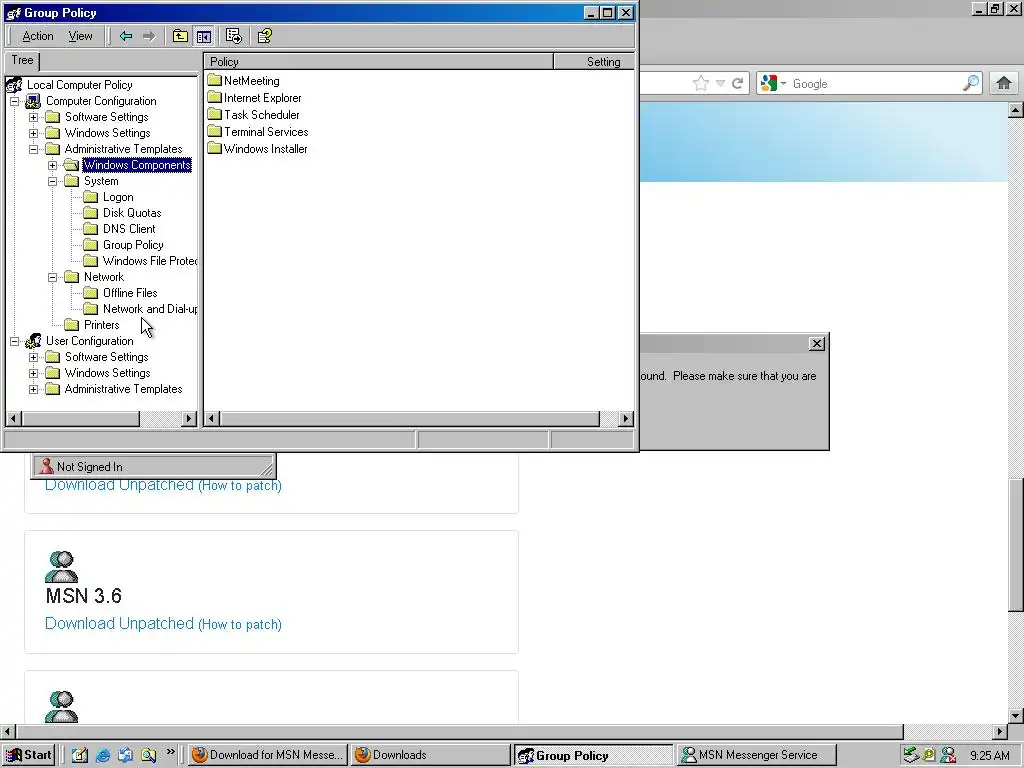Click right arrow of tree pane scrollbar
Image resolution: width=1024 pixels, height=768 pixels.
pos(189,419)
